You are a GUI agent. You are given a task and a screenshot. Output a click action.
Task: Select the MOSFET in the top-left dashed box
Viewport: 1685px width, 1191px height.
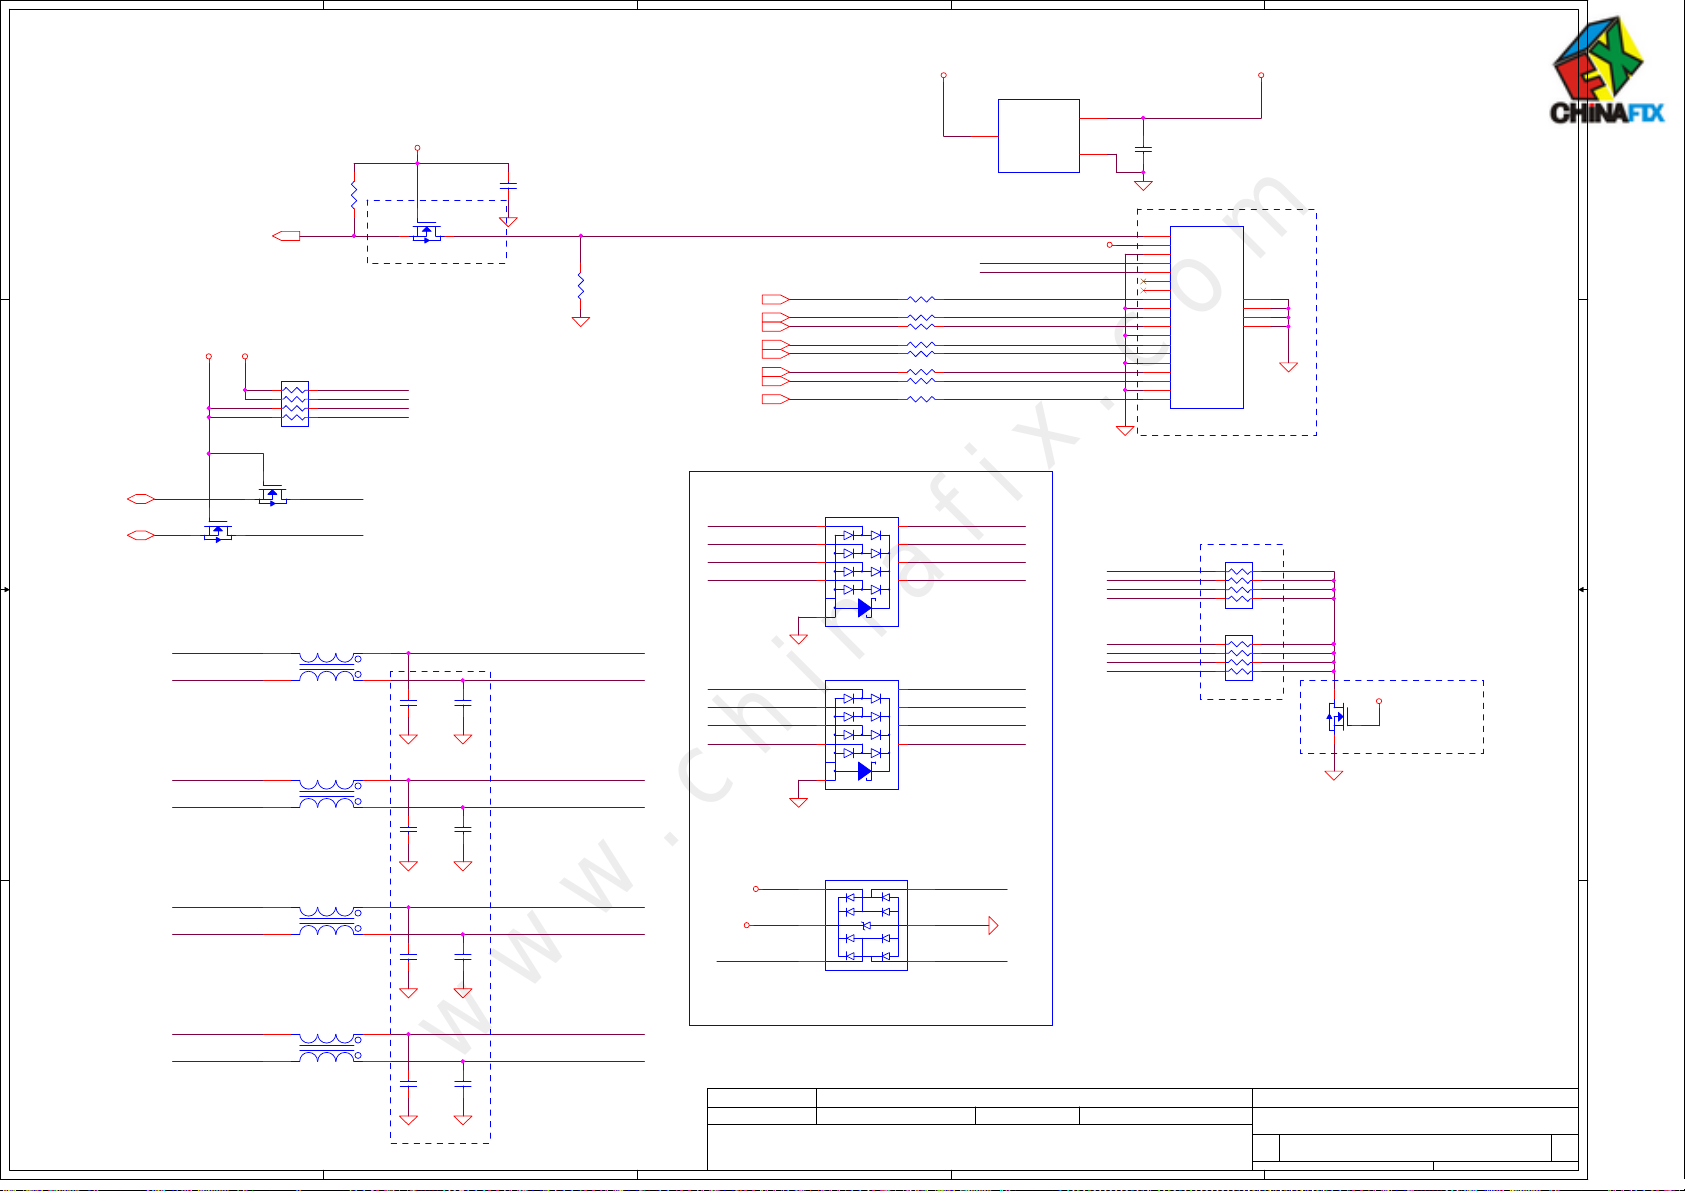pyautogui.click(x=427, y=232)
